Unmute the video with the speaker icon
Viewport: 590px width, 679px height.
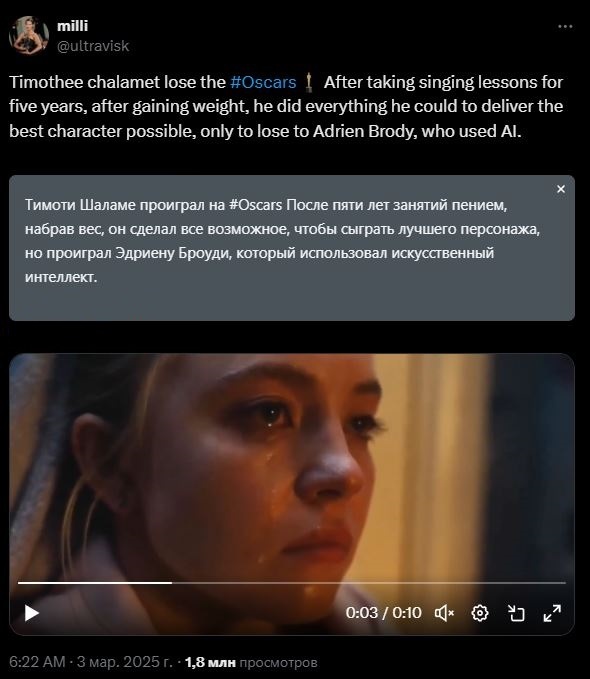click(444, 613)
